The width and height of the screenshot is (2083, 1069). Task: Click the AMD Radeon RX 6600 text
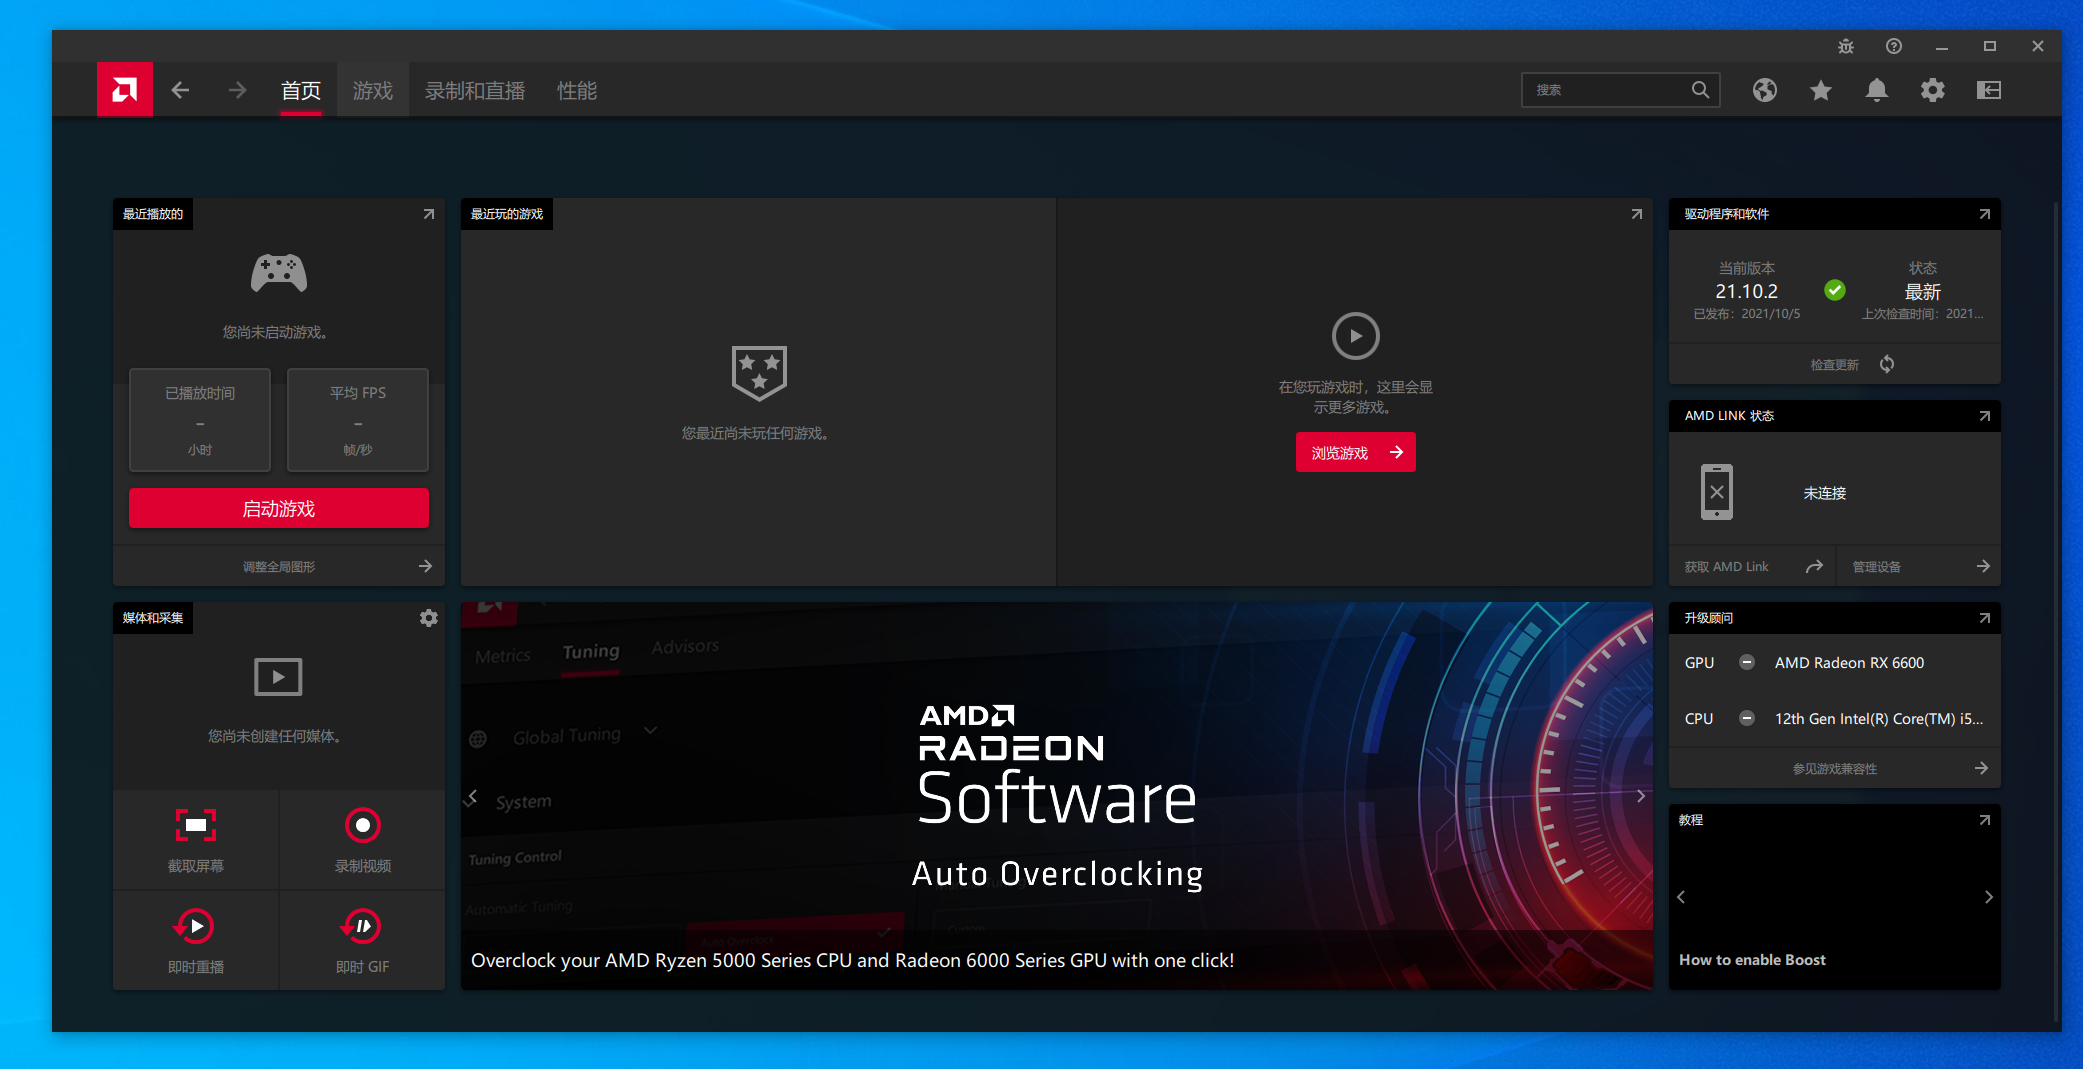(1849, 662)
